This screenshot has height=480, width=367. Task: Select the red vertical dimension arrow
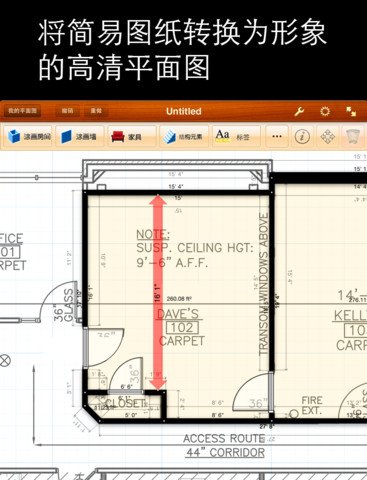[x=158, y=292]
